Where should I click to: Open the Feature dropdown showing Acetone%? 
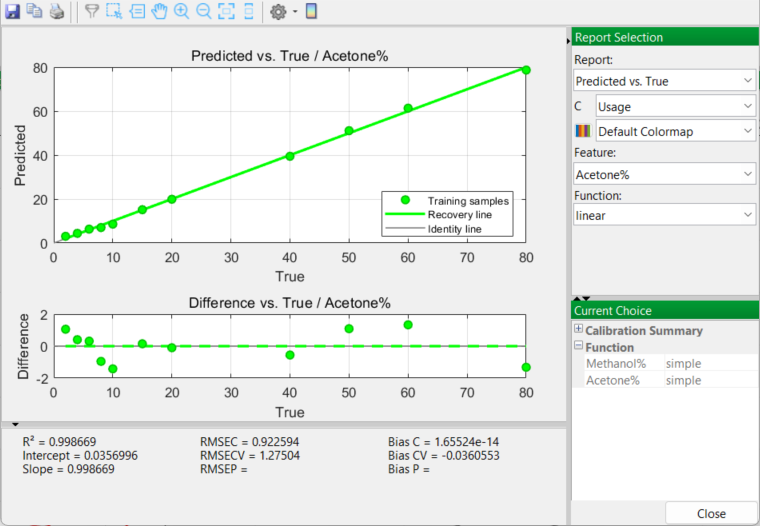point(664,174)
